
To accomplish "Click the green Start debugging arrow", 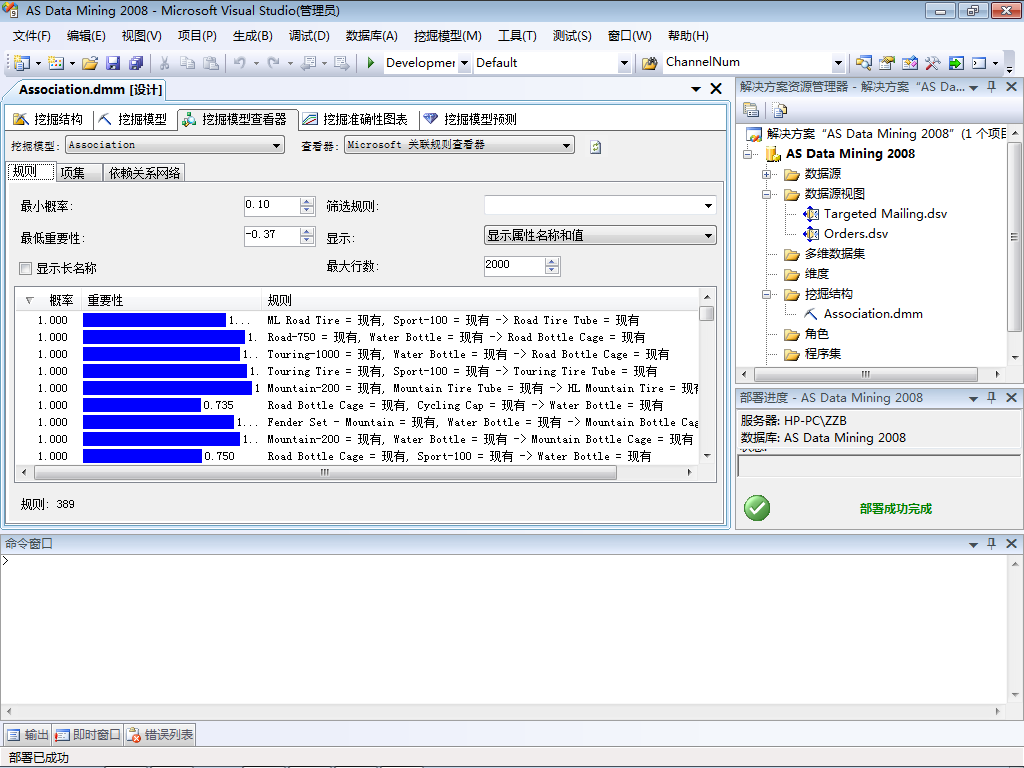I will [370, 63].
